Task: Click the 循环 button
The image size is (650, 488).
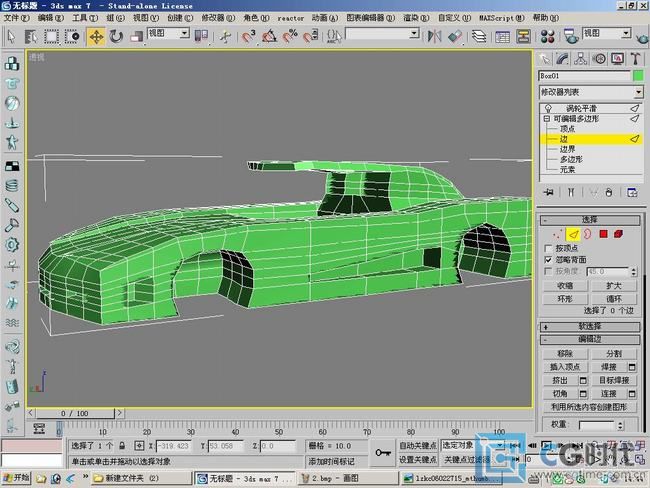Action: pos(614,299)
